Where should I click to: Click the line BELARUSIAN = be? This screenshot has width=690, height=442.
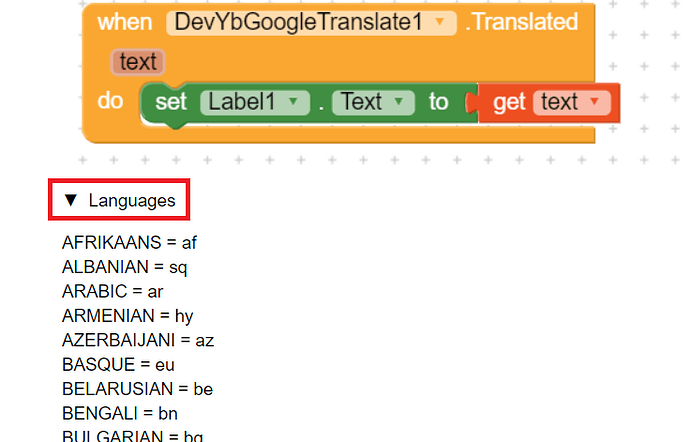pos(137,389)
